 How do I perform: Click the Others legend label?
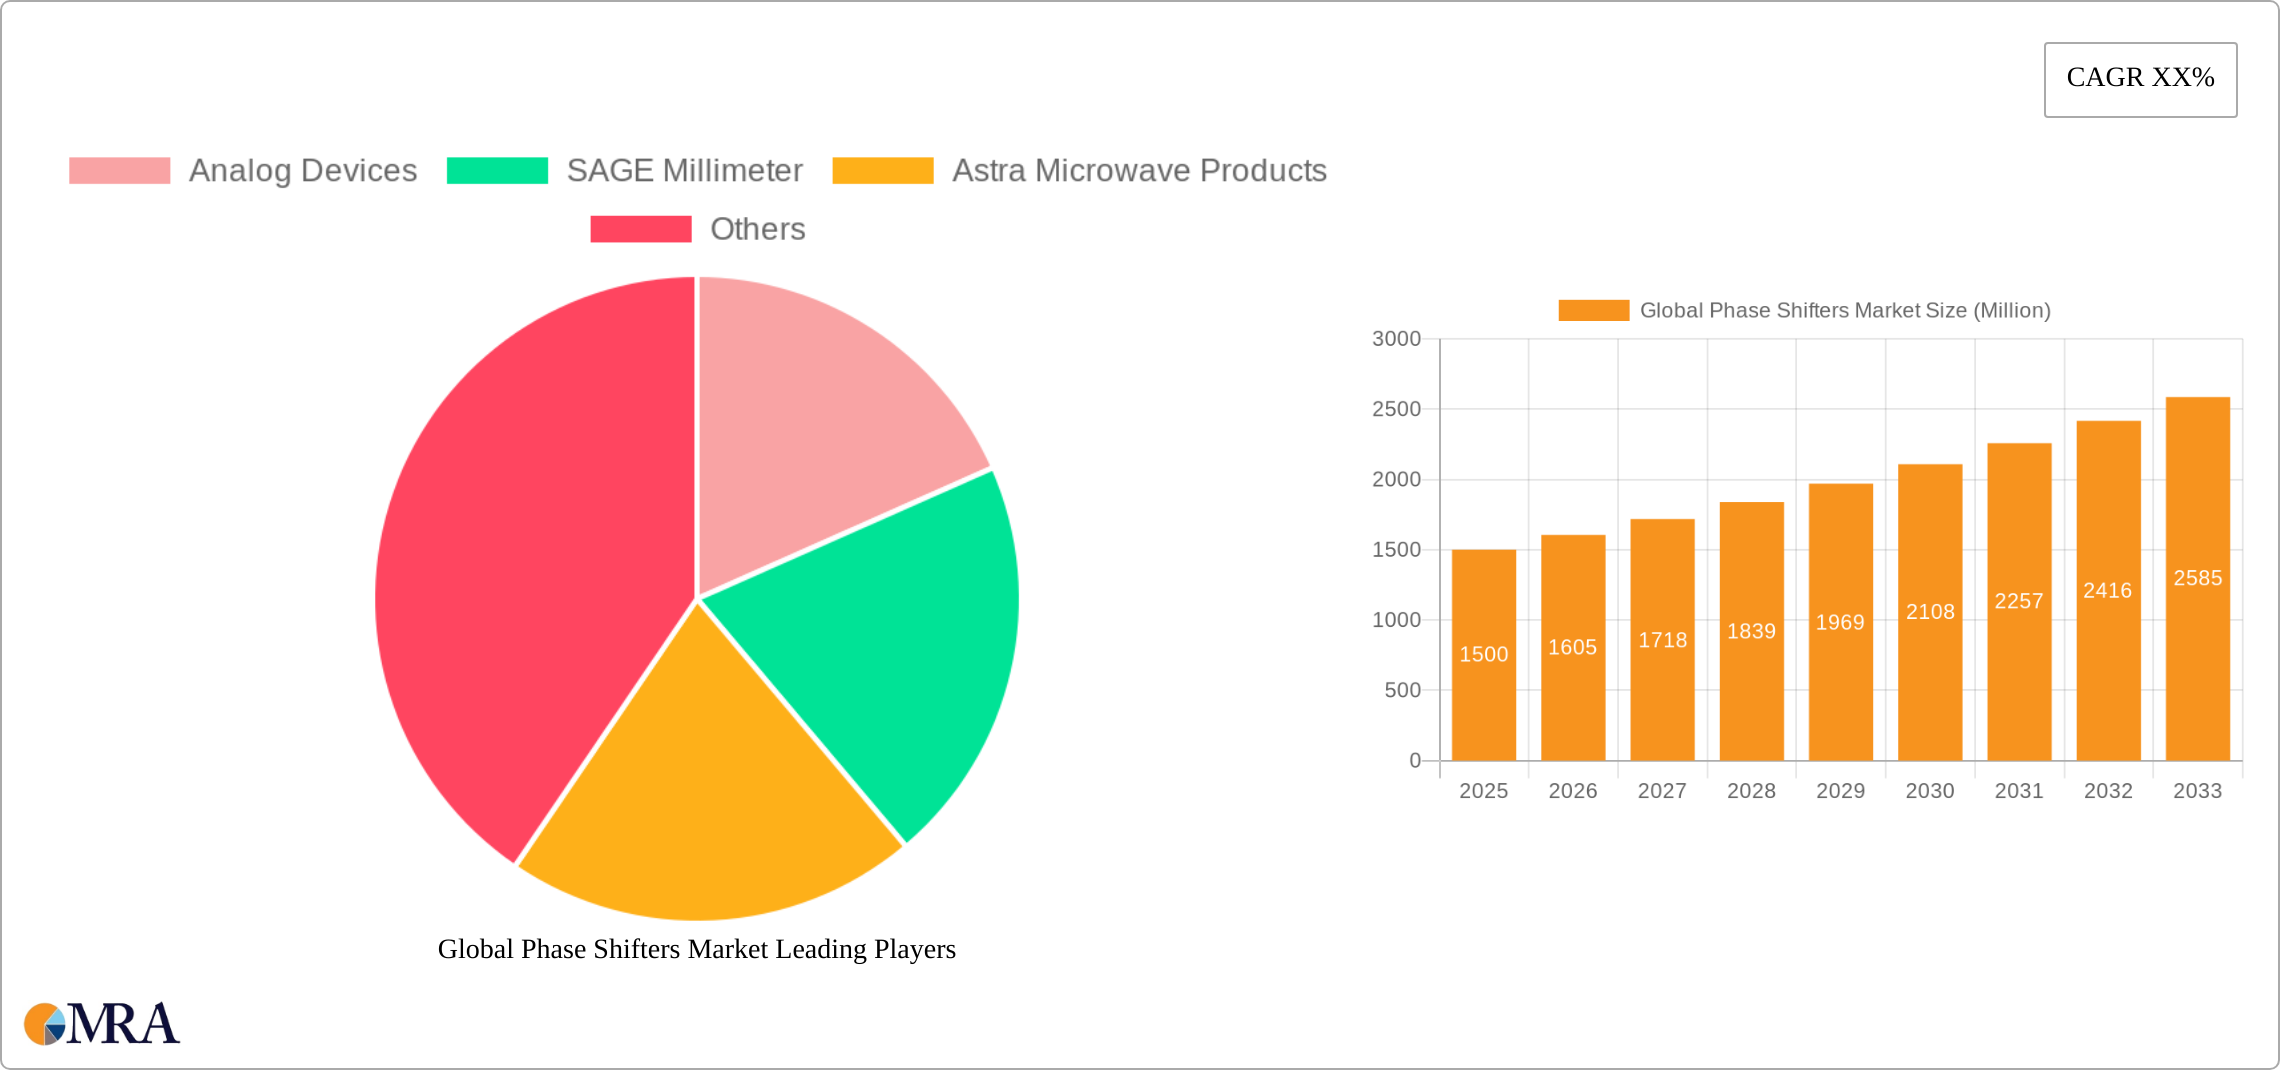point(758,229)
